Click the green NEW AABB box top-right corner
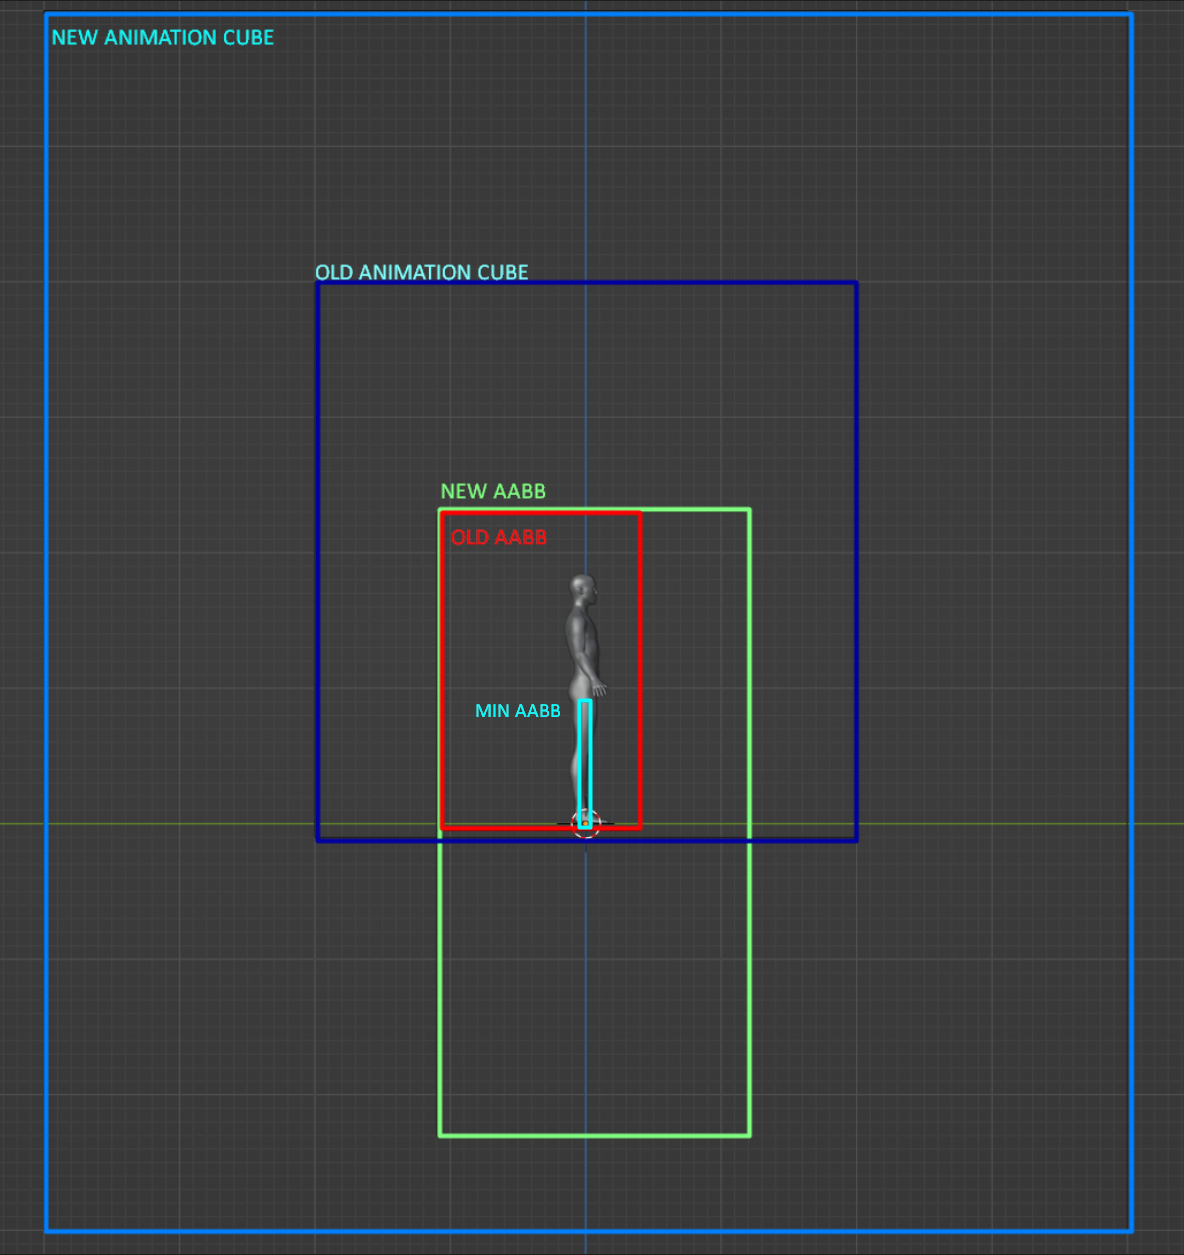The image size is (1184, 1255). coord(749,510)
